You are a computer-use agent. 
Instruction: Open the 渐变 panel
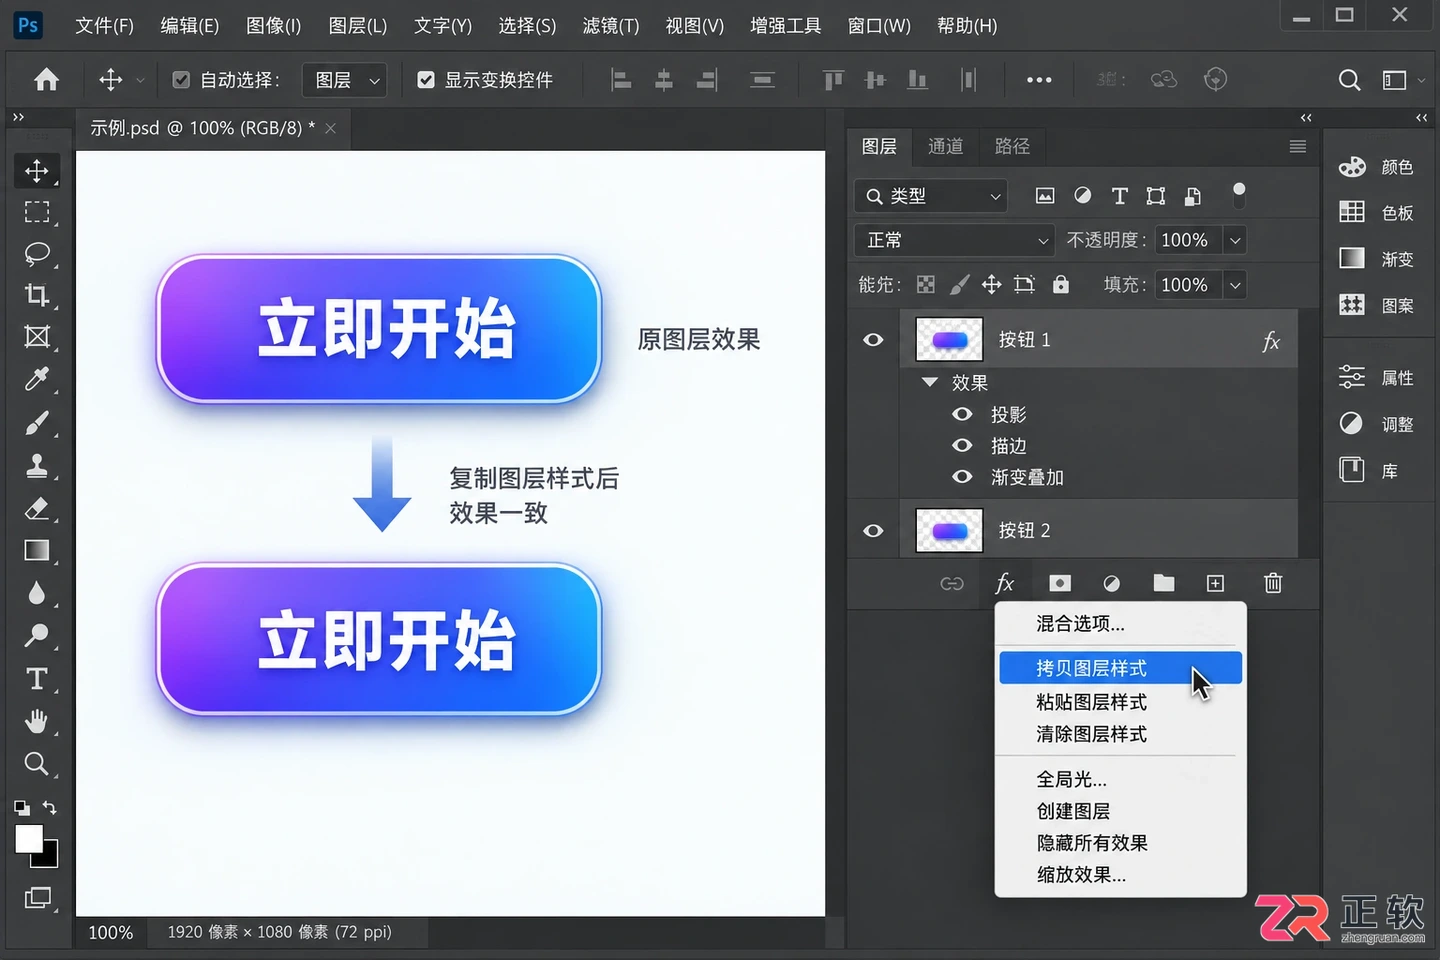coord(1378,259)
